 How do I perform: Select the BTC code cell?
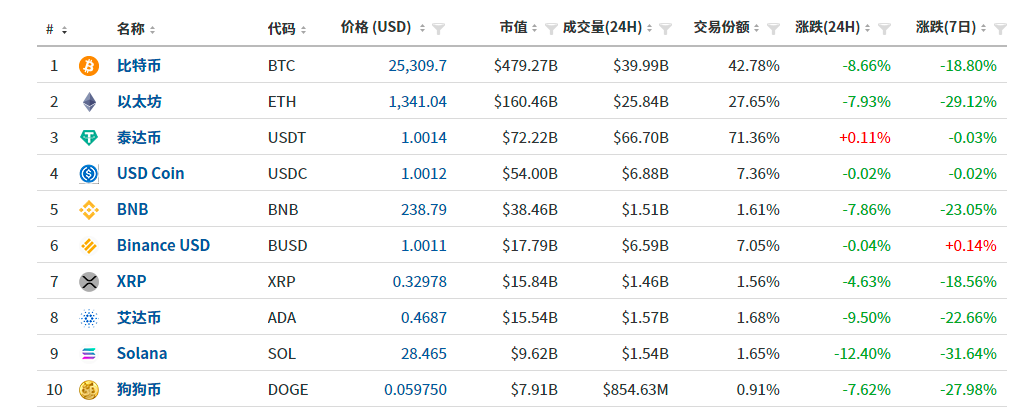[x=282, y=66]
